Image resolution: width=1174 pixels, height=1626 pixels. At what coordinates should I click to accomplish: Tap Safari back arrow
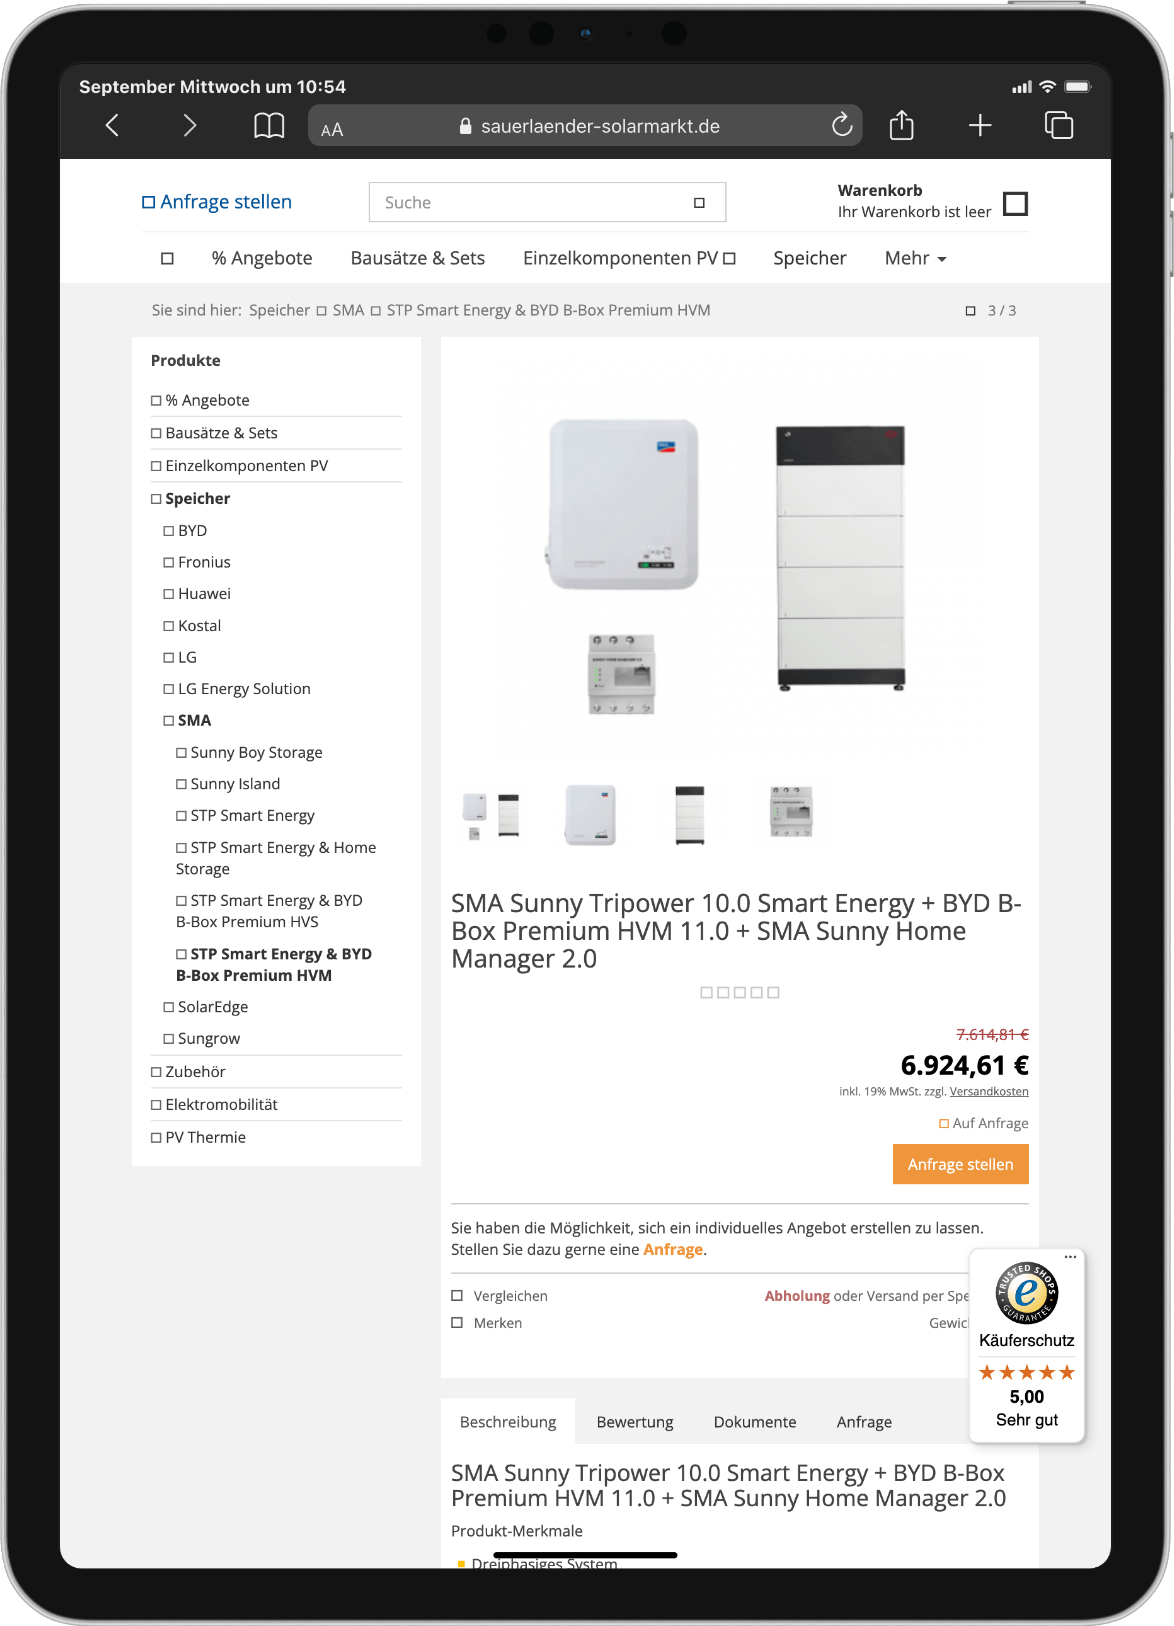click(x=112, y=125)
